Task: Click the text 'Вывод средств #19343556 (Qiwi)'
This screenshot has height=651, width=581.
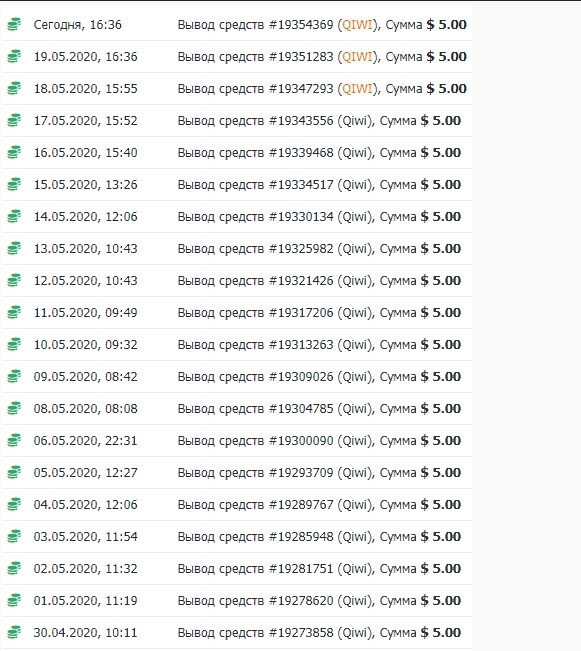Action: tap(275, 121)
